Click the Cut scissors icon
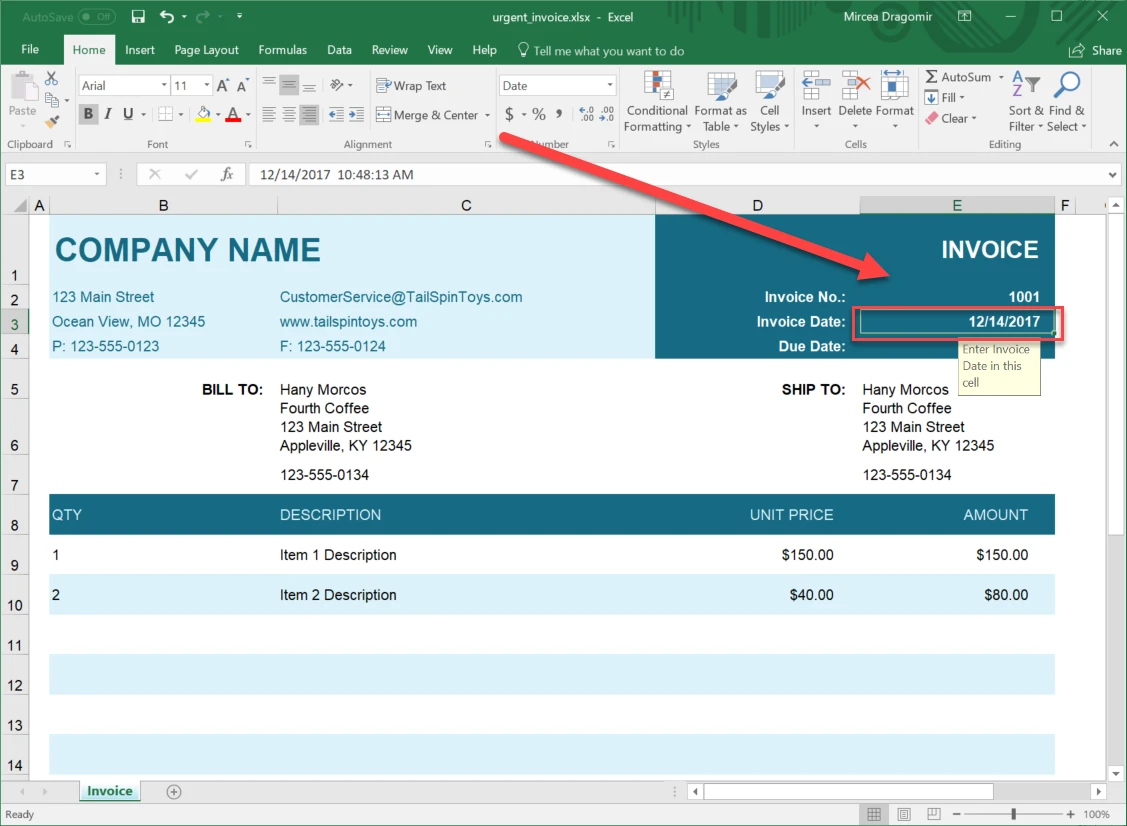 51,78
